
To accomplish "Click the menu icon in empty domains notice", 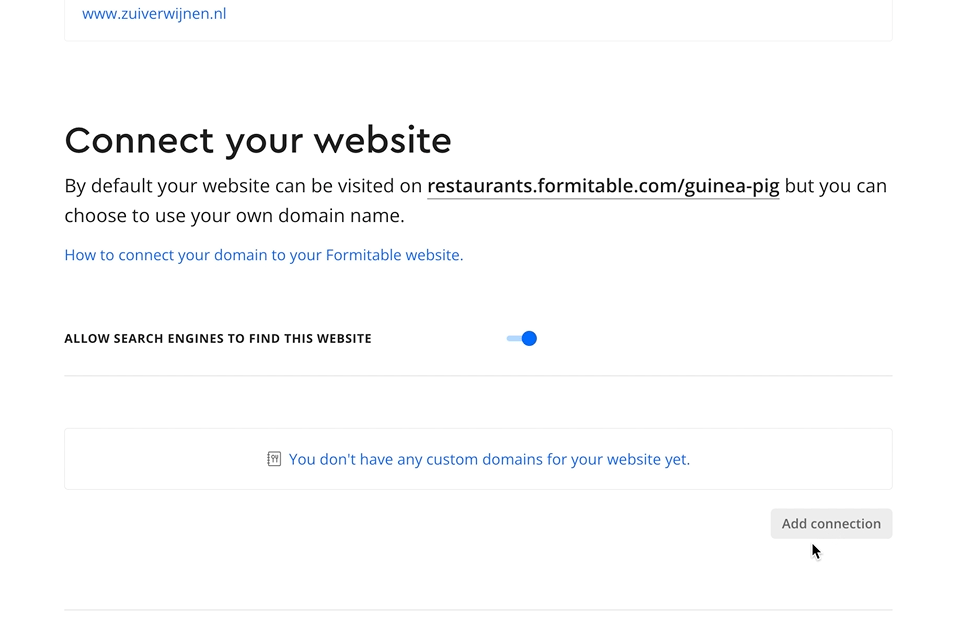I will point(274,459).
